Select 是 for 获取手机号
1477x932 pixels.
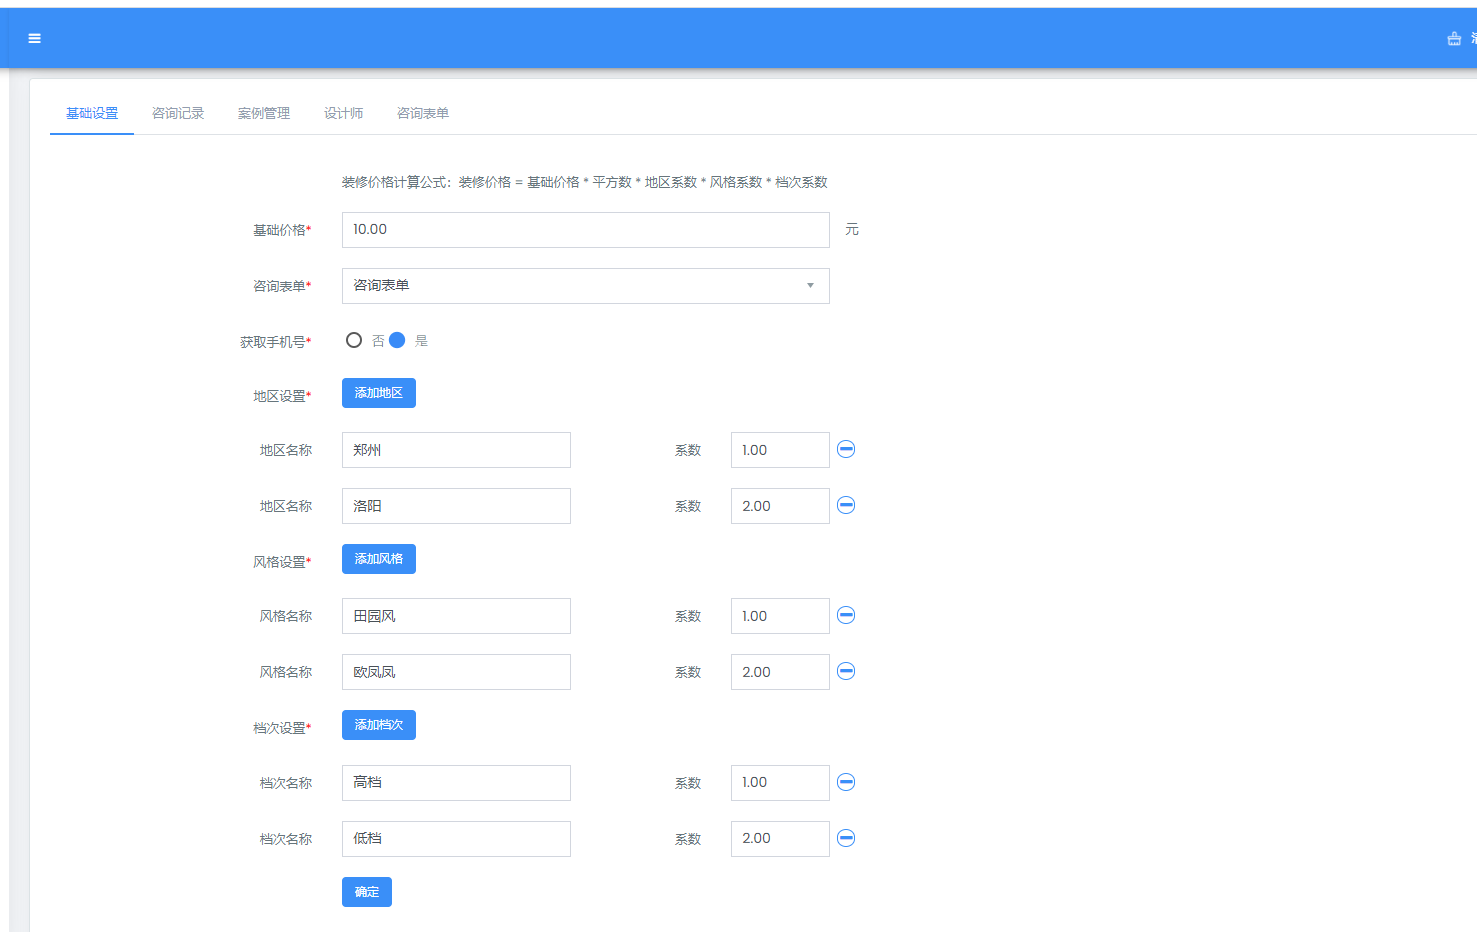(x=397, y=340)
